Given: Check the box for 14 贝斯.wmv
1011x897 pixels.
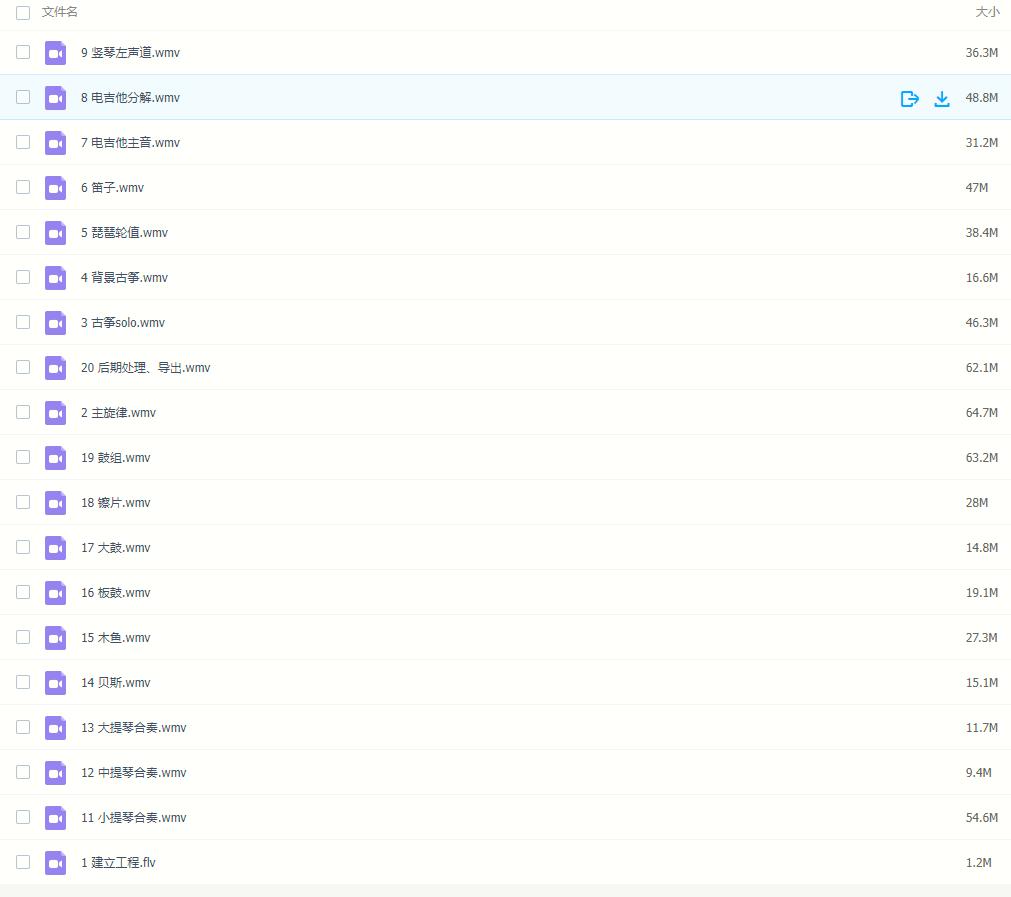Looking at the screenshot, I should (23, 682).
